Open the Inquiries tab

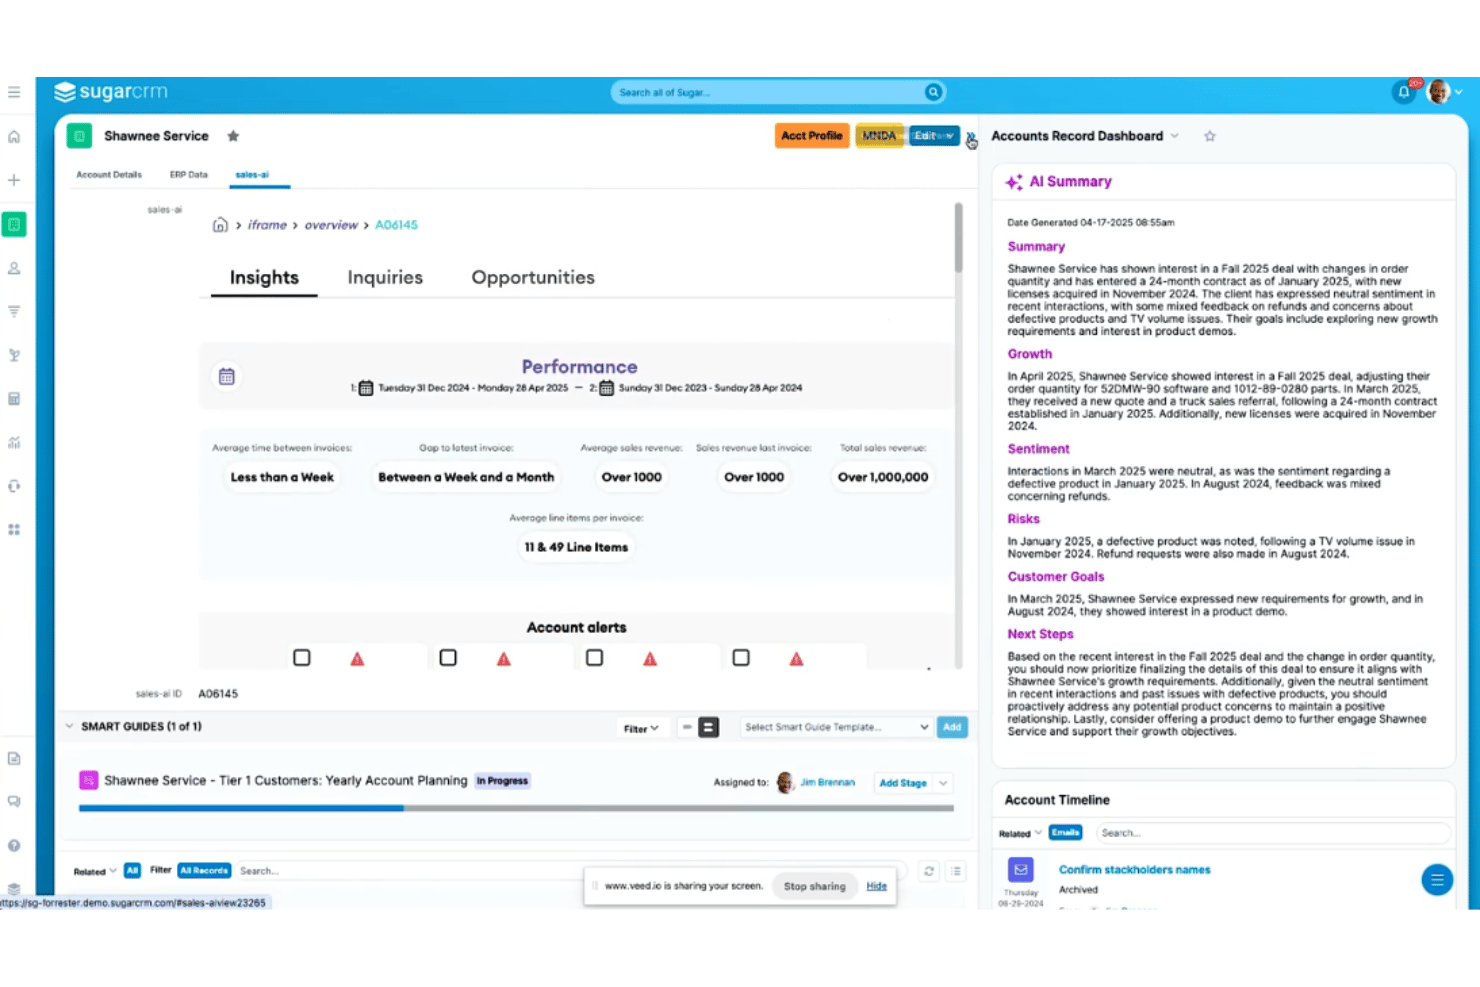385,278
